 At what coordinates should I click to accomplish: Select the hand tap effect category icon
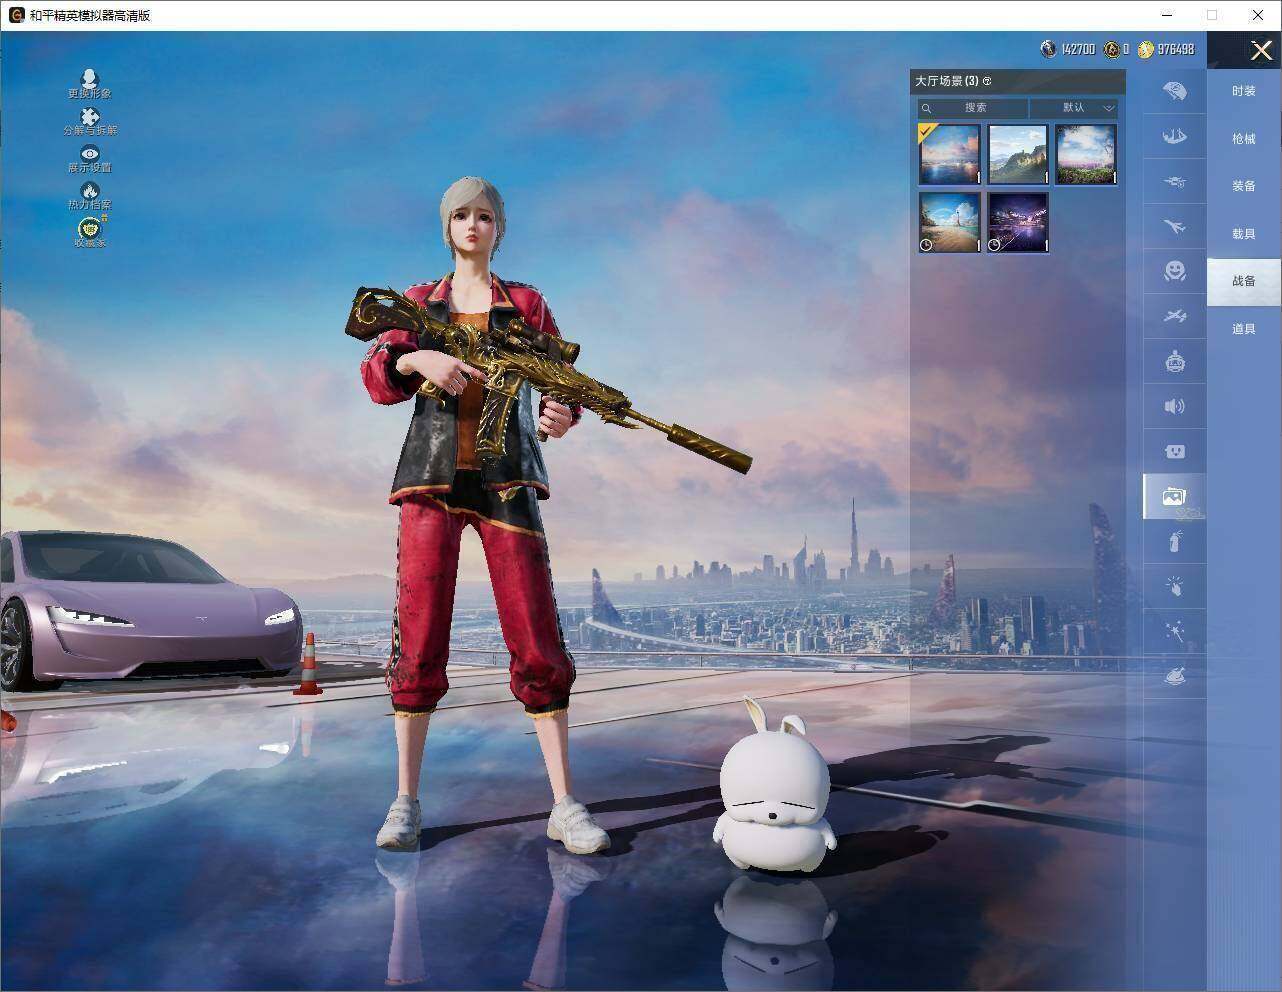point(1175,587)
